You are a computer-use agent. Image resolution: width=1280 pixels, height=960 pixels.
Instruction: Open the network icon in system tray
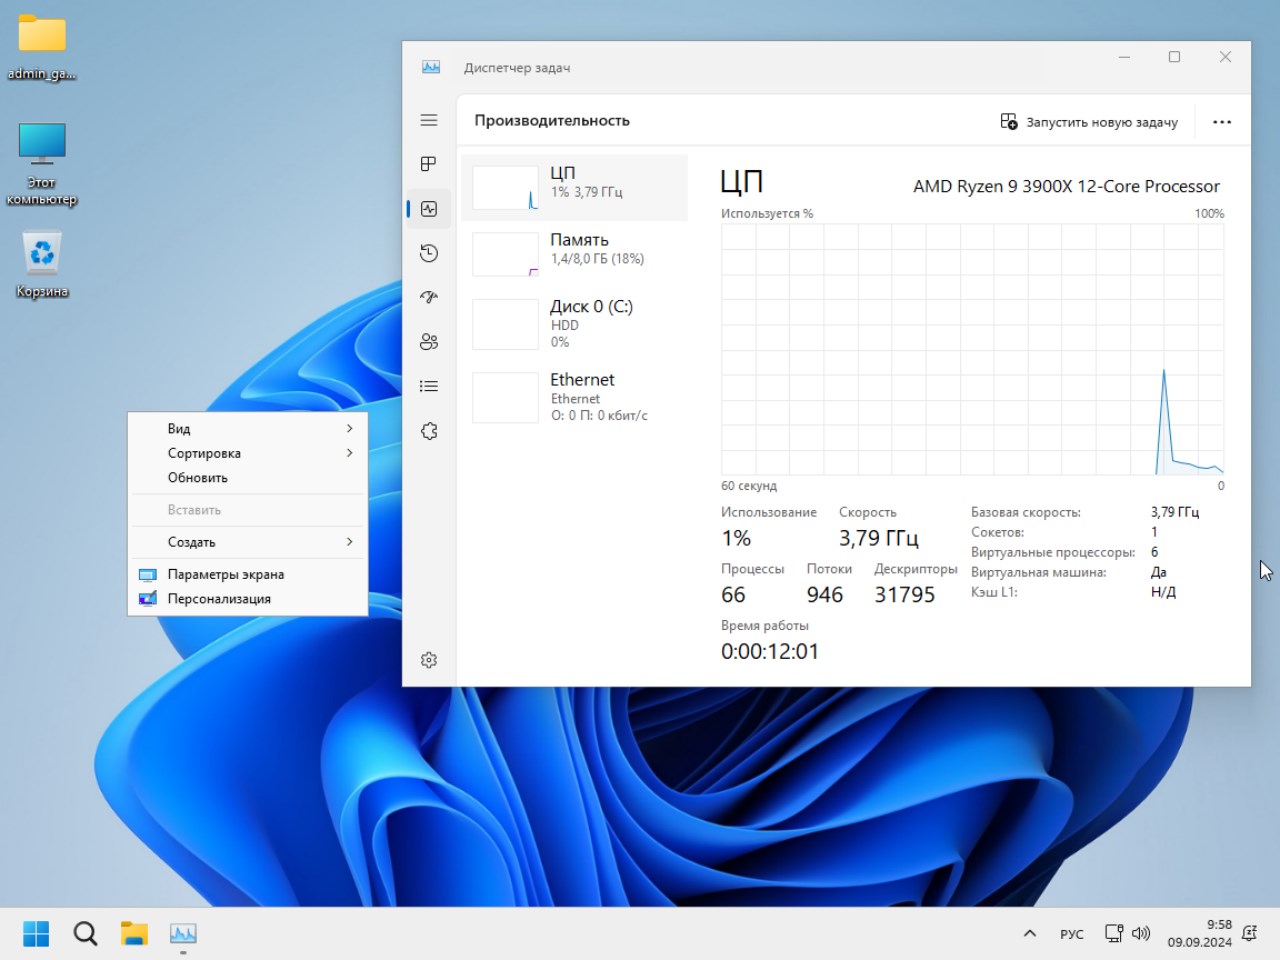(1113, 933)
